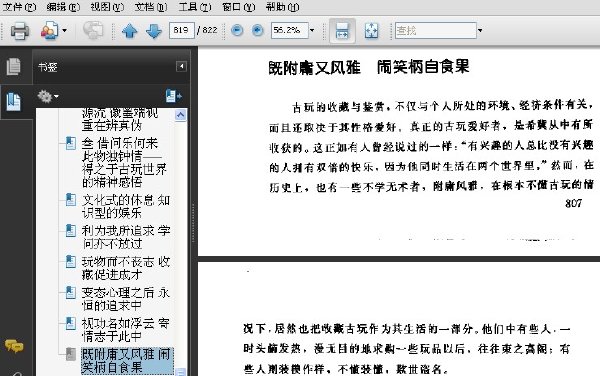This screenshot has width=600, height=376.
Task: Open the 工具 (Tools) menu
Action: (x=195, y=7)
